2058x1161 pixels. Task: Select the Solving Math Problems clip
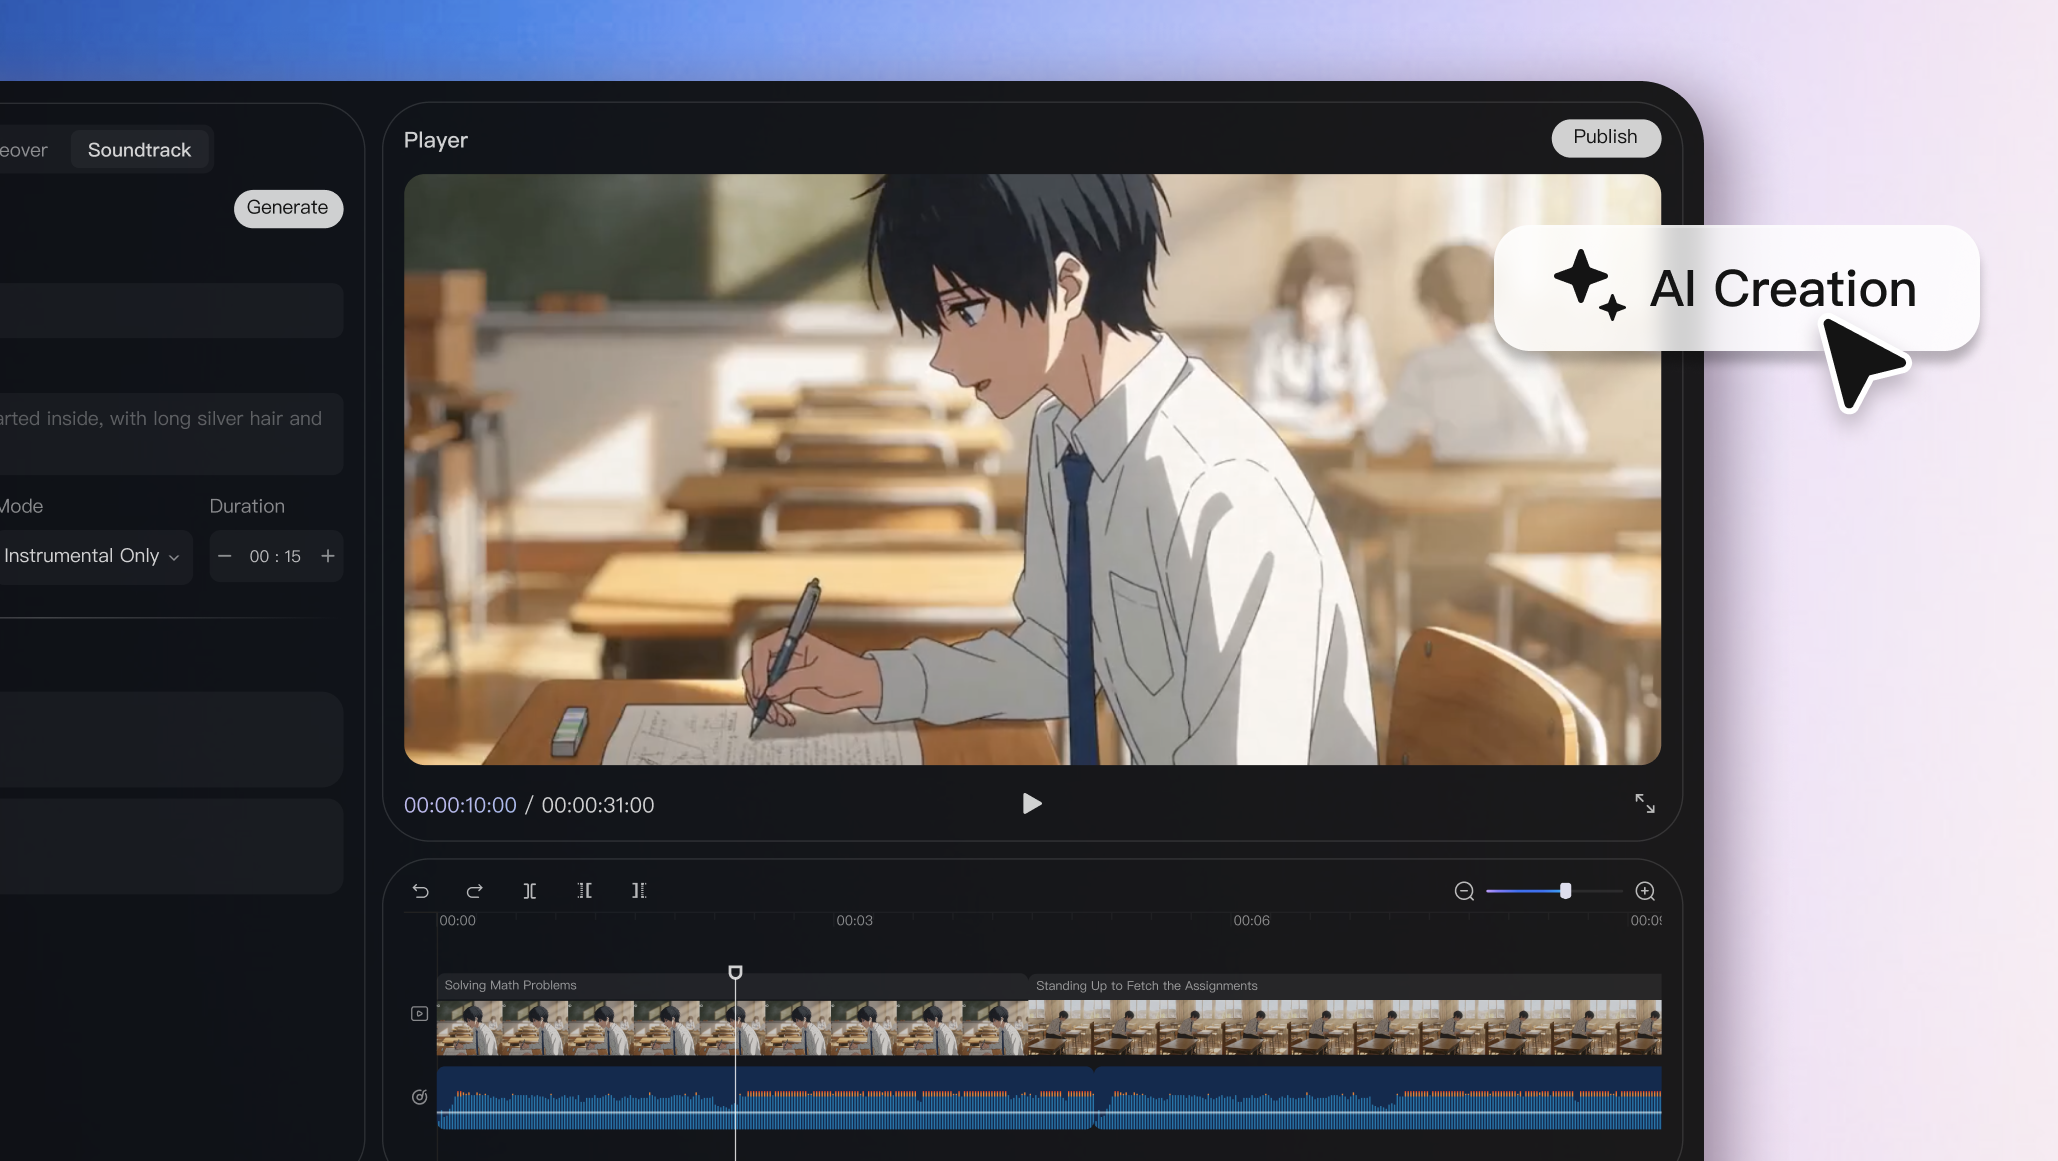point(732,1014)
